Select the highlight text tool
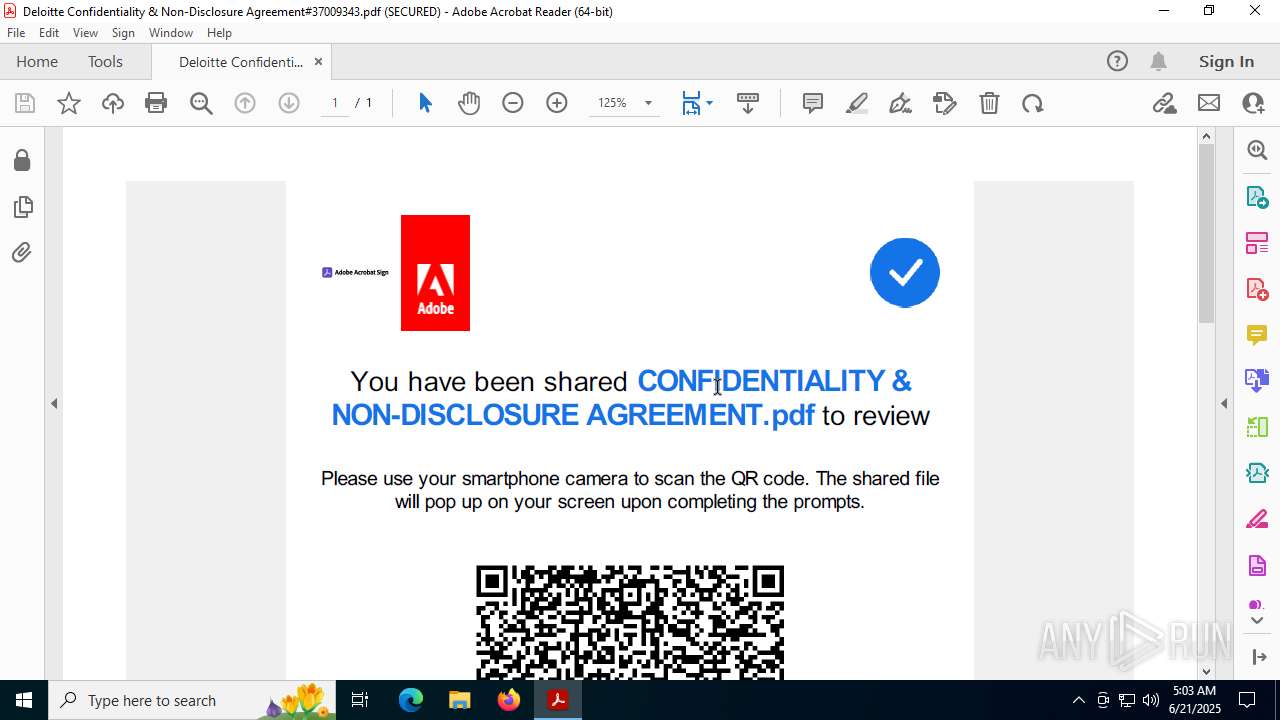Viewport: 1280px width, 720px height. (857, 103)
